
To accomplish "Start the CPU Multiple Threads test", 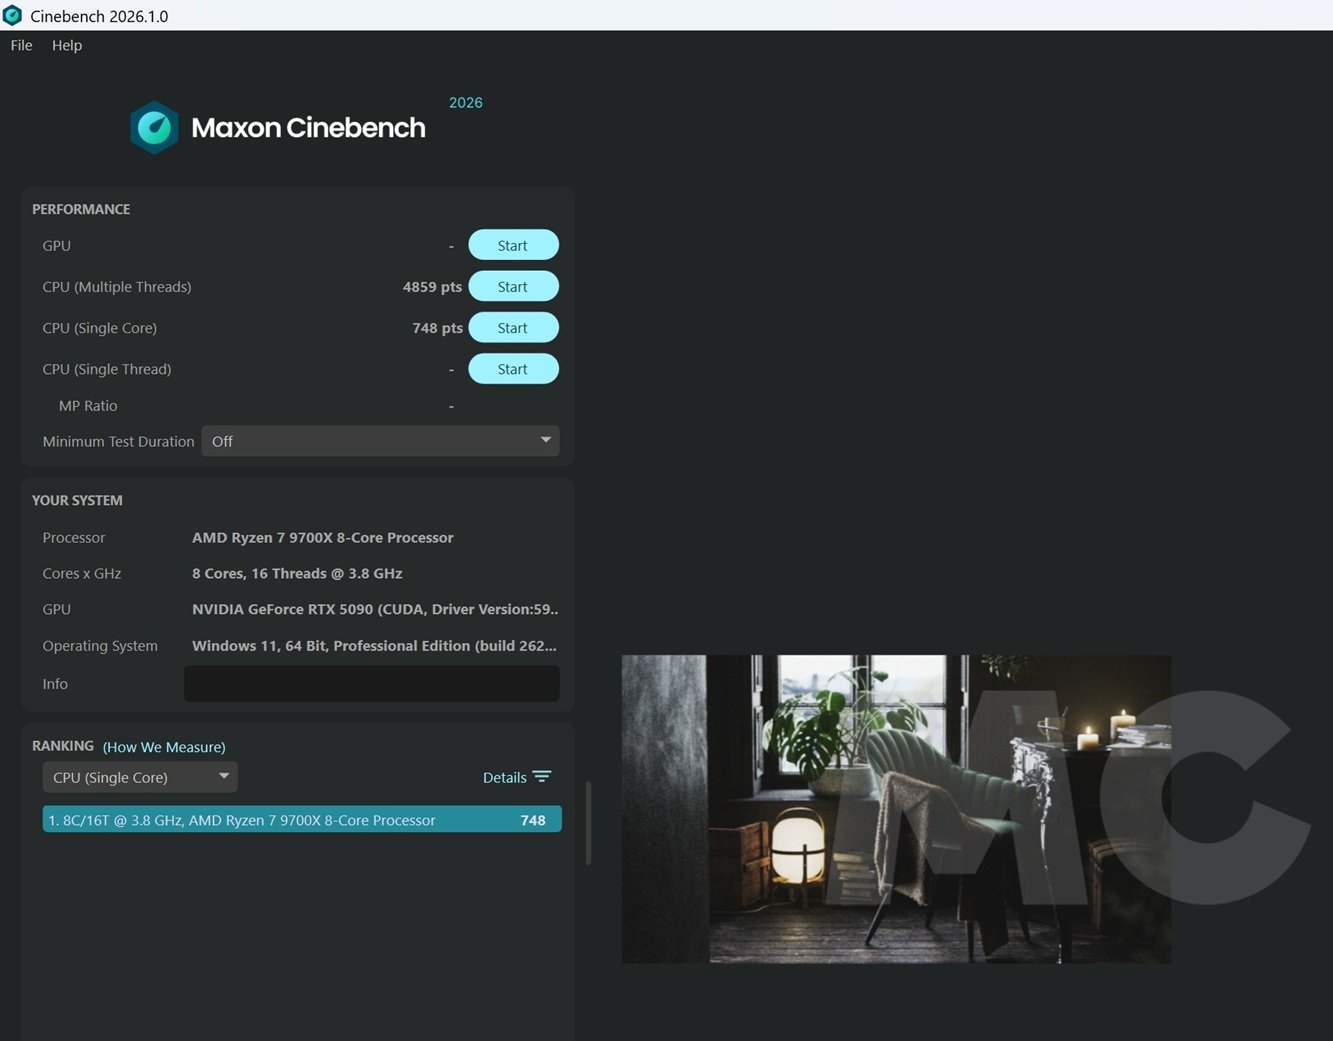I will pos(513,287).
